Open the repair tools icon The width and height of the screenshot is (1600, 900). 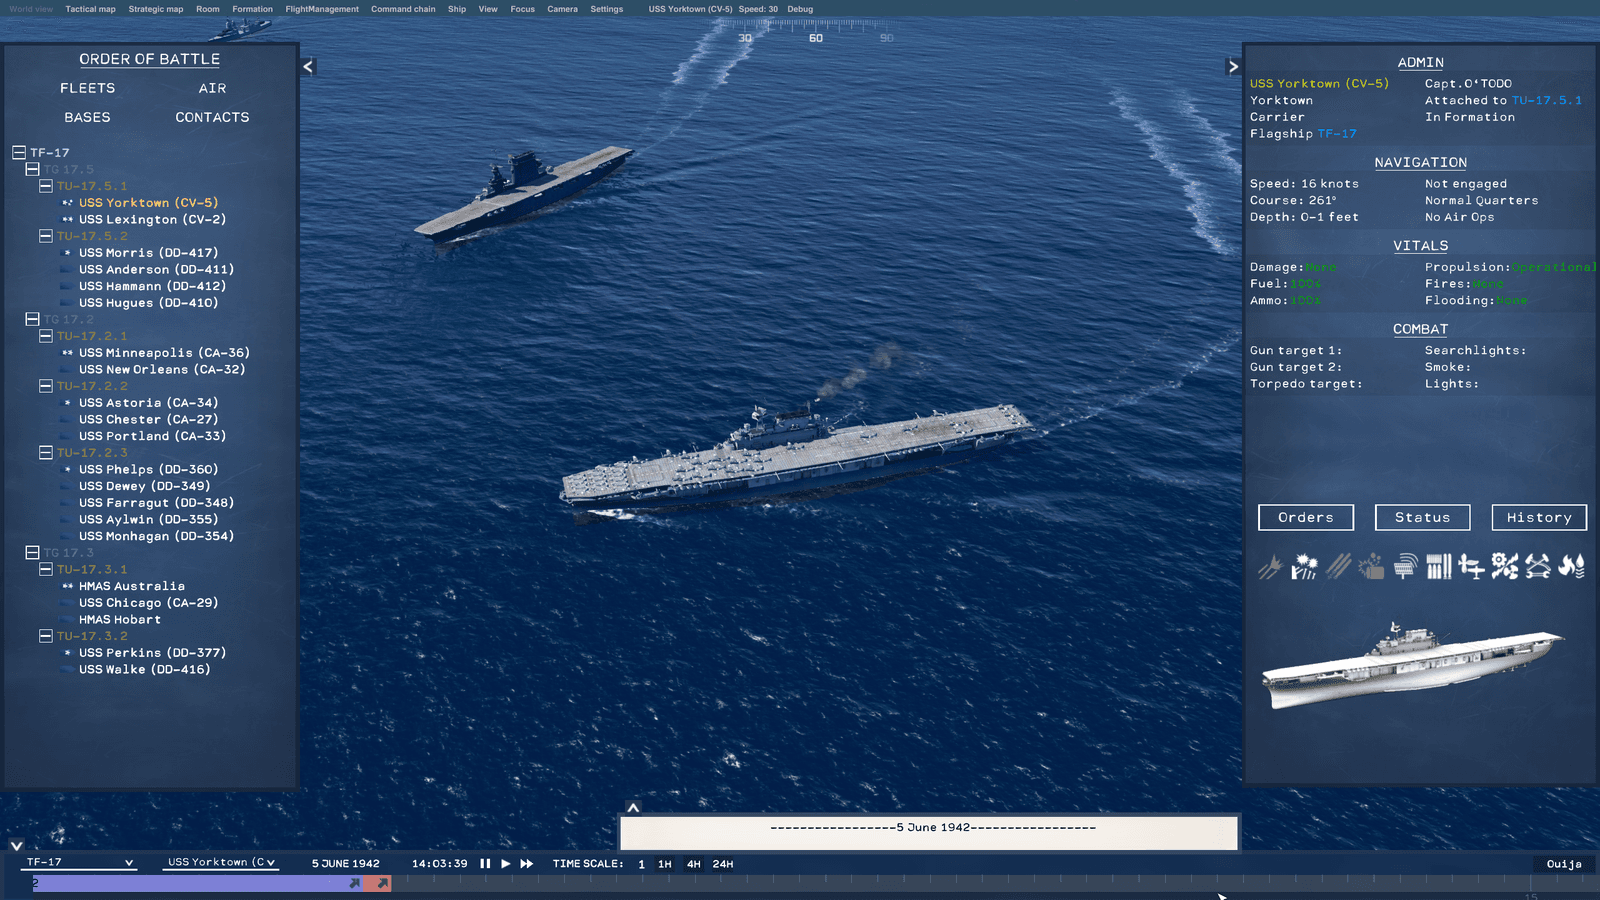pyautogui.click(x=1538, y=567)
